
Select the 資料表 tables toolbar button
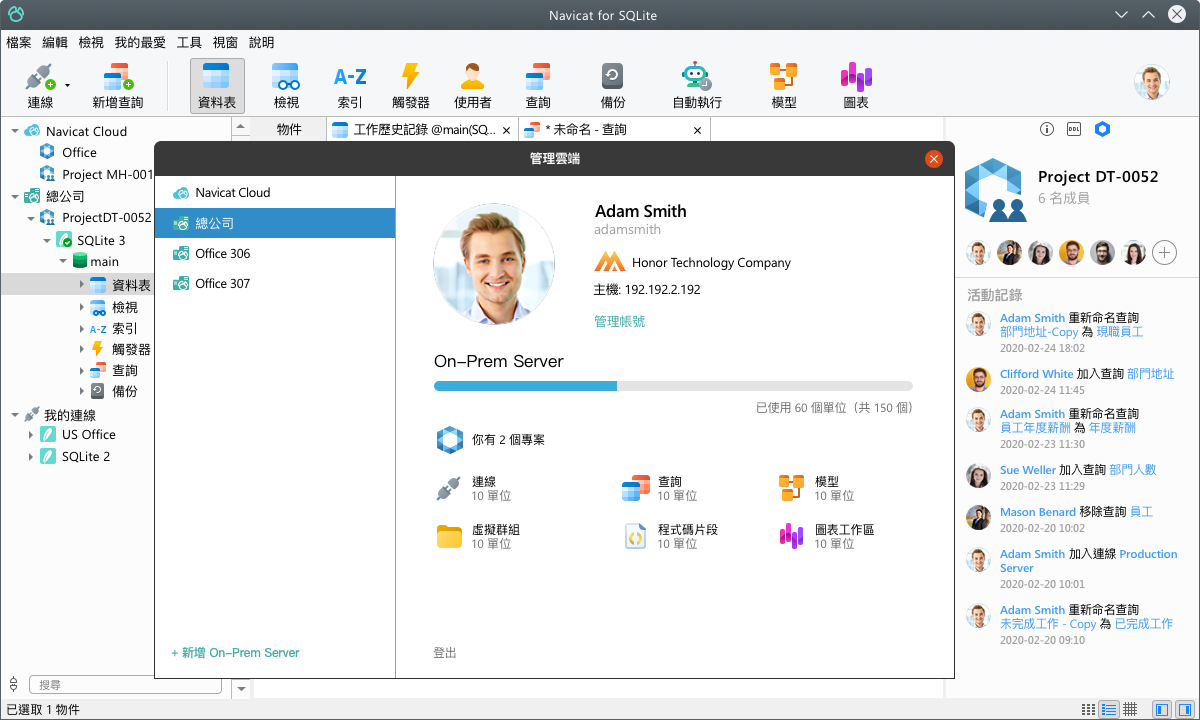point(217,85)
